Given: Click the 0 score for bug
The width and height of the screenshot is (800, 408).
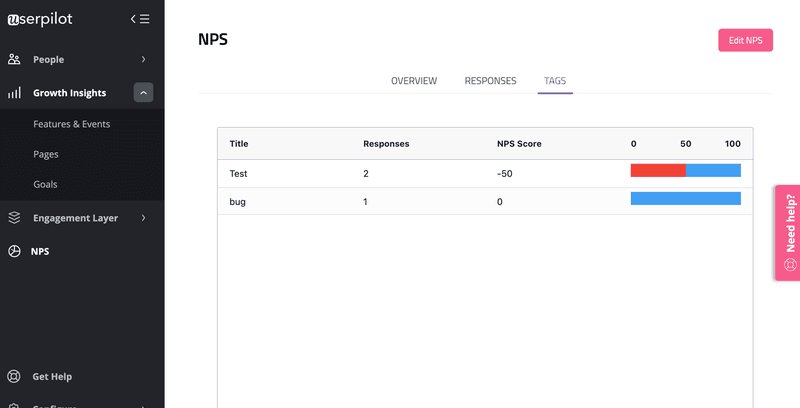Looking at the screenshot, I should (499, 201).
